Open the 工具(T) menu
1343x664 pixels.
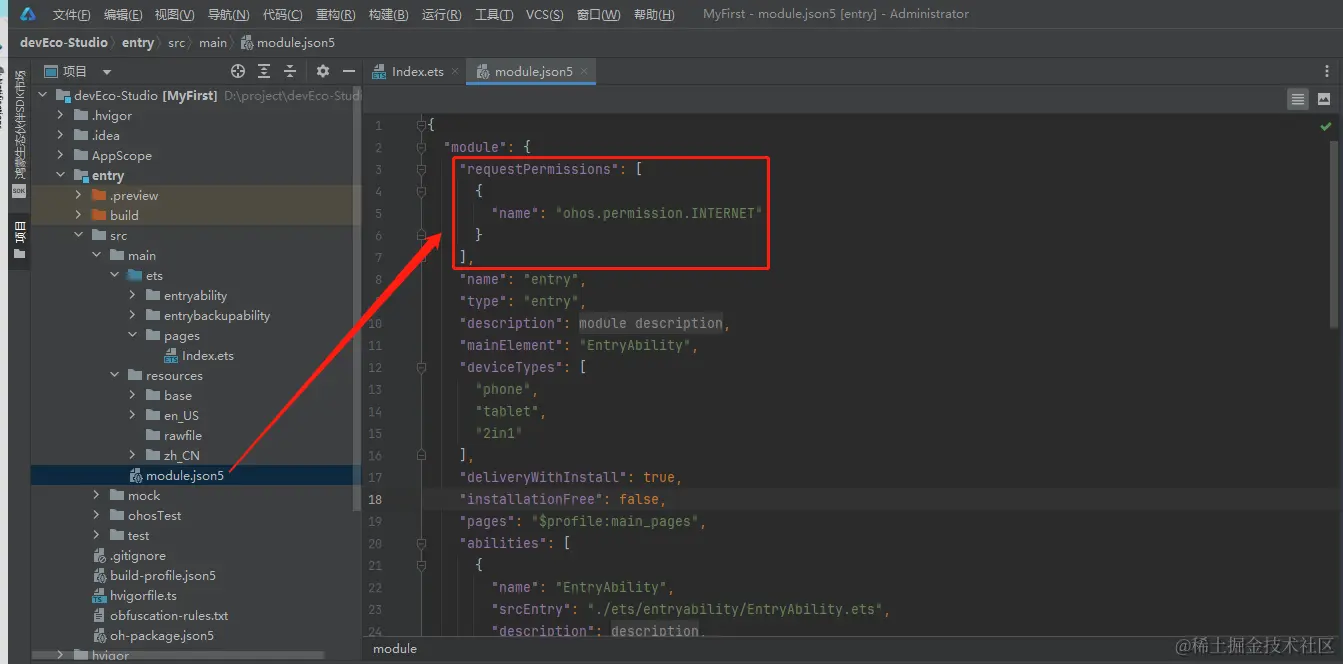[494, 14]
